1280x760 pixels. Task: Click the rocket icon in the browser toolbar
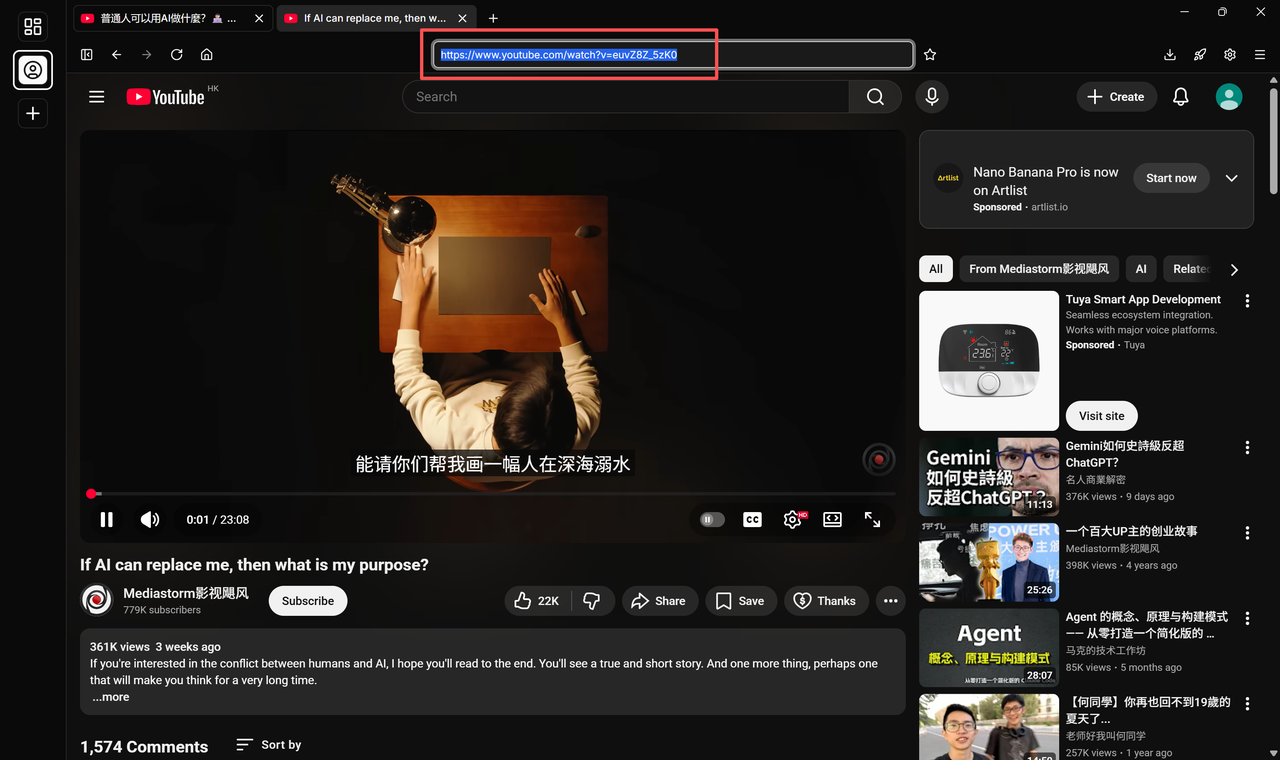1200,55
